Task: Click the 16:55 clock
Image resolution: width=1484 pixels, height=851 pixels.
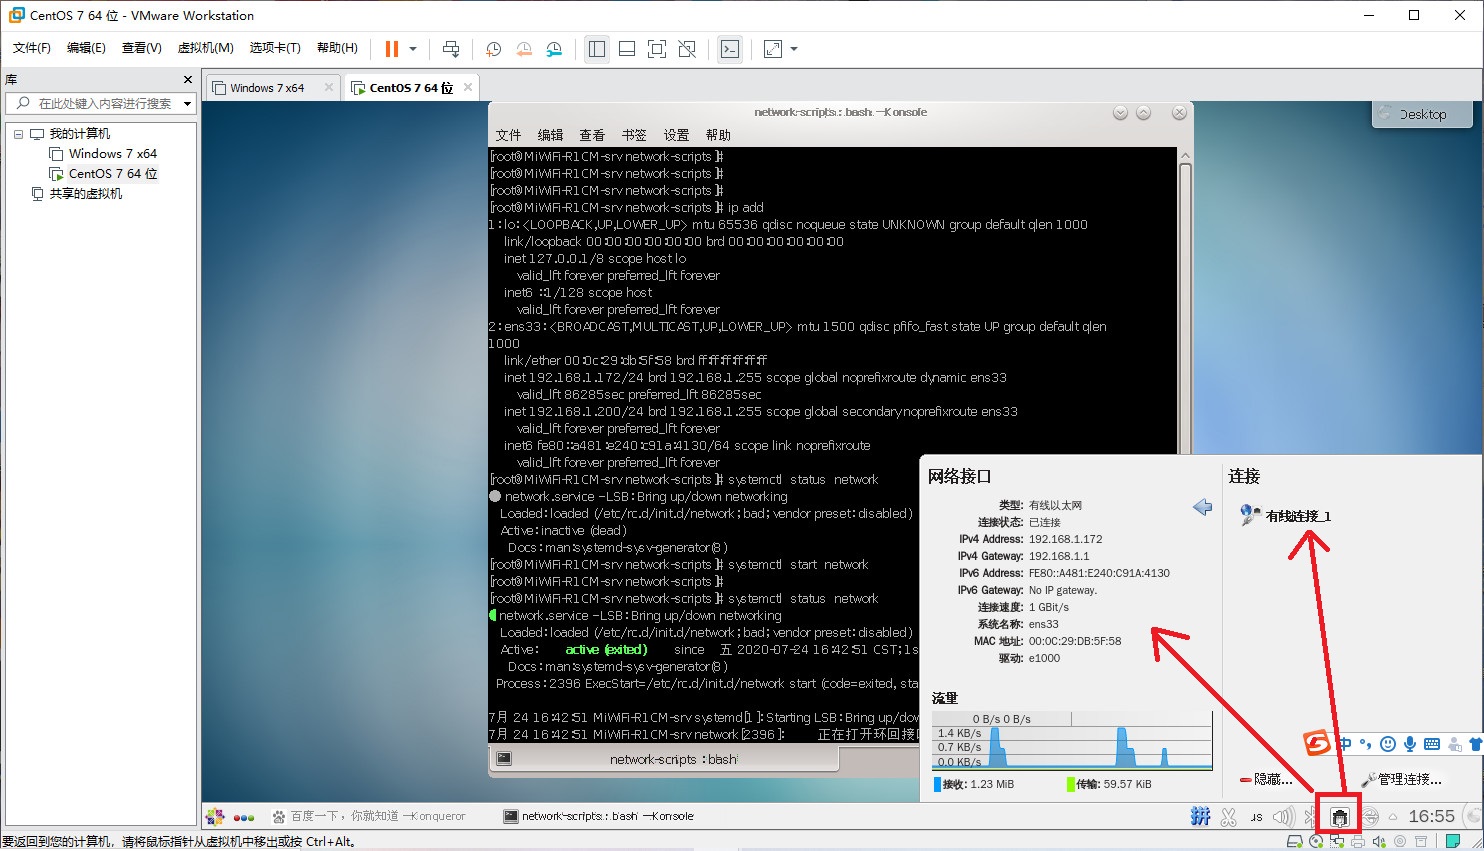Action: click(x=1431, y=816)
